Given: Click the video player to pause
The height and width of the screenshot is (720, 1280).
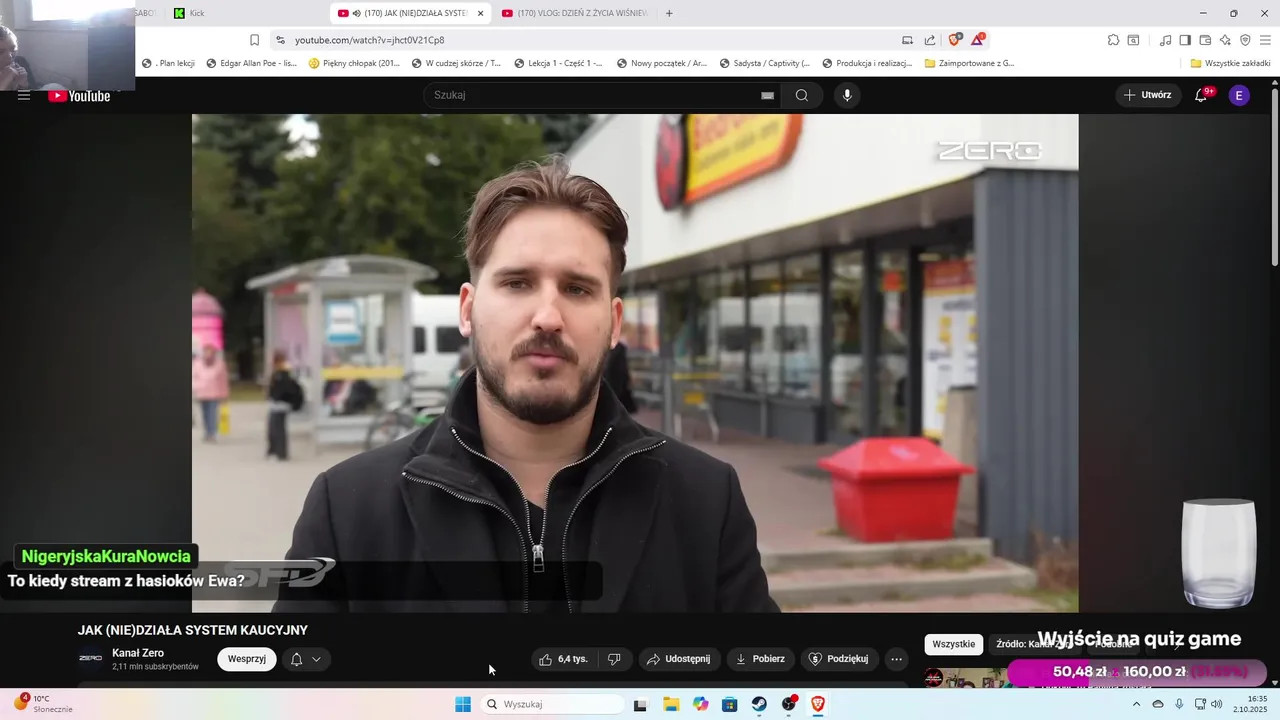Looking at the screenshot, I should coord(635,362).
